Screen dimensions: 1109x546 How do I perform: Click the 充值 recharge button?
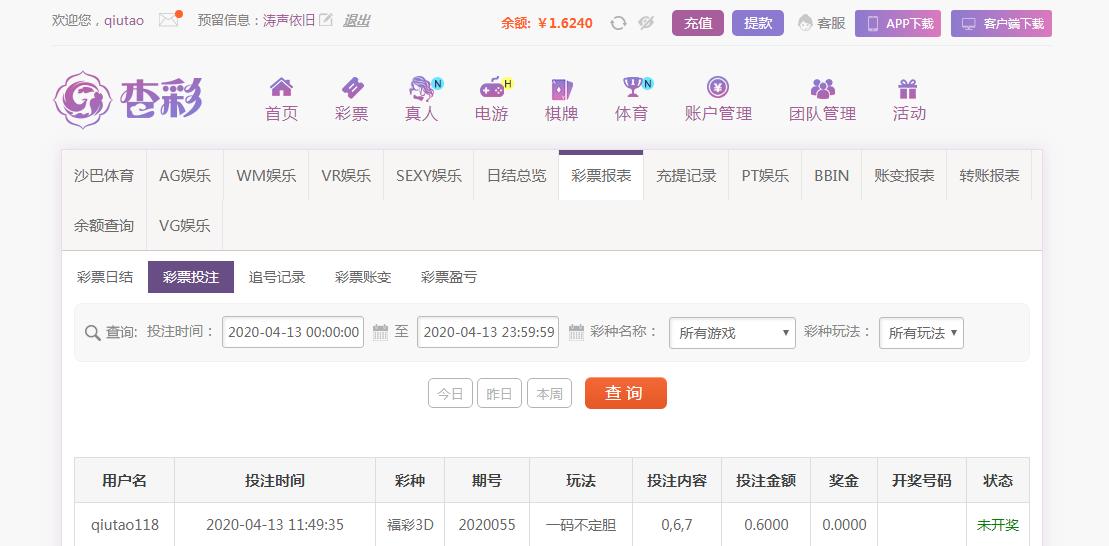tap(698, 23)
